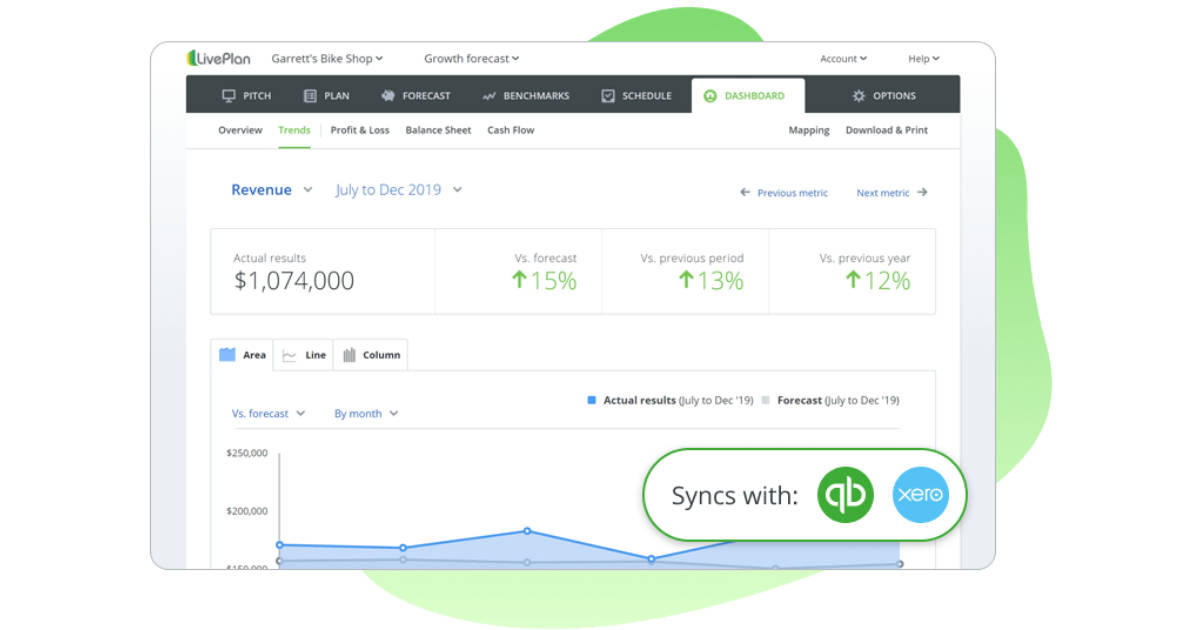The width and height of the screenshot is (1200, 630).
Task: Open the Growth forecast dropdown
Action: point(471,58)
